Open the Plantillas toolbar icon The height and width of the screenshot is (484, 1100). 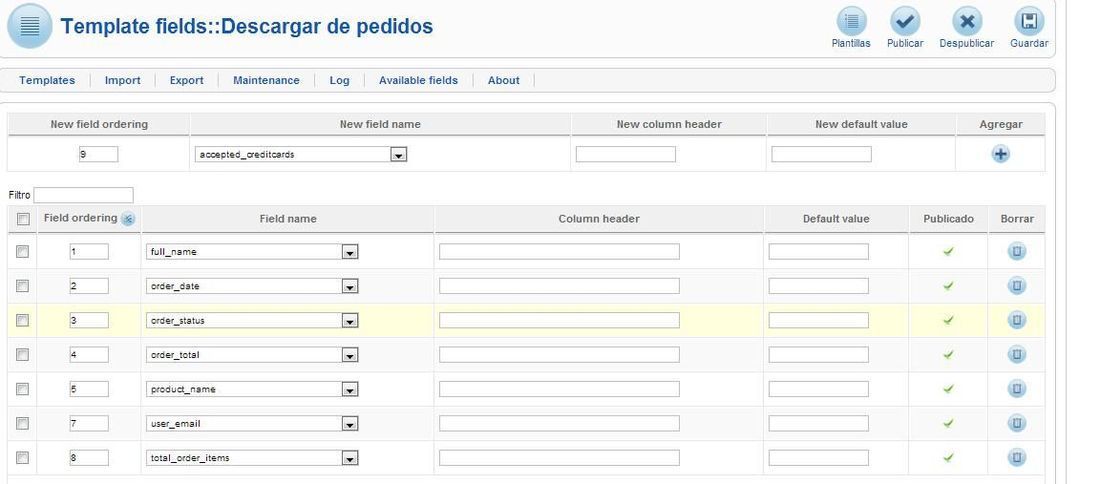pos(851,22)
